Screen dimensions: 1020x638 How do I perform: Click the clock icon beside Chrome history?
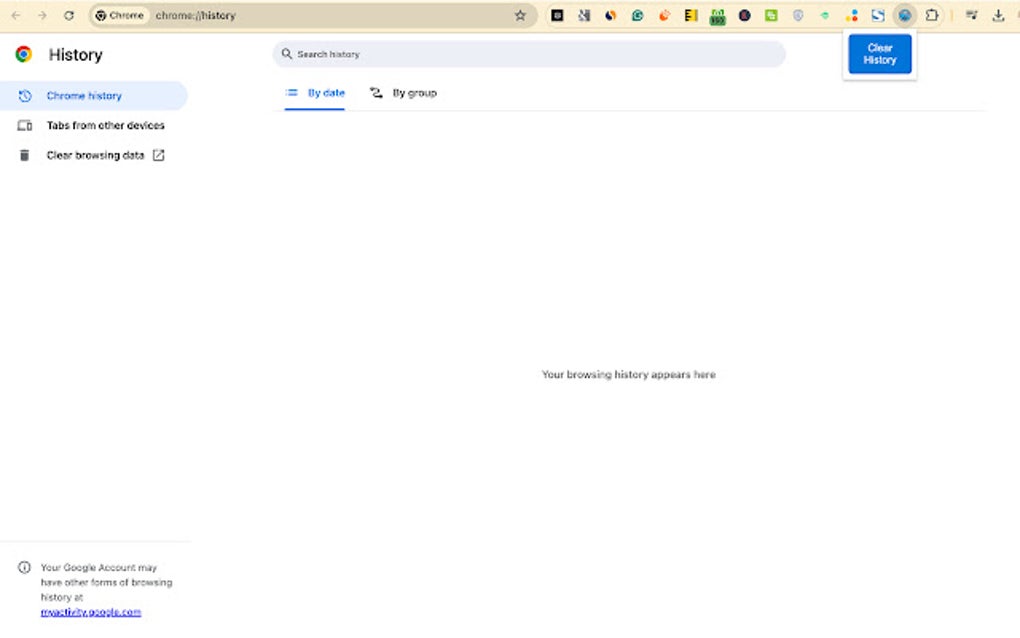click(x=24, y=95)
